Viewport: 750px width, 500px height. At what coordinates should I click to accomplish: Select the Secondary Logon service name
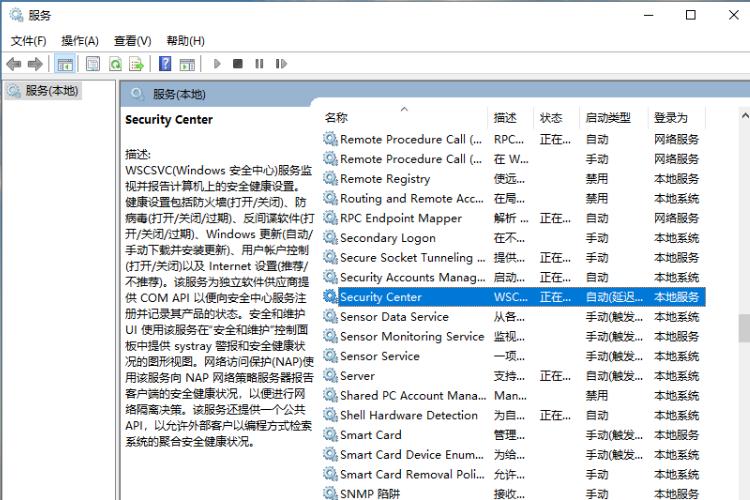click(x=388, y=238)
